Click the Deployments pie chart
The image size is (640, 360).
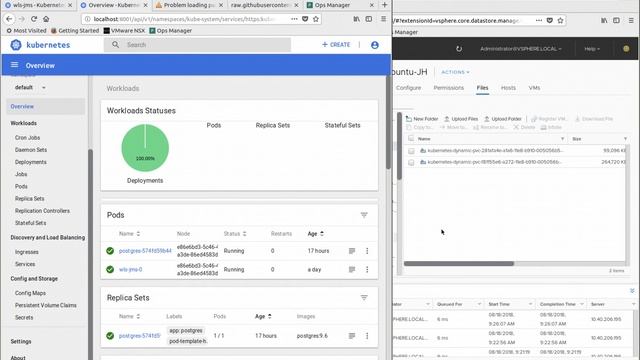point(145,148)
